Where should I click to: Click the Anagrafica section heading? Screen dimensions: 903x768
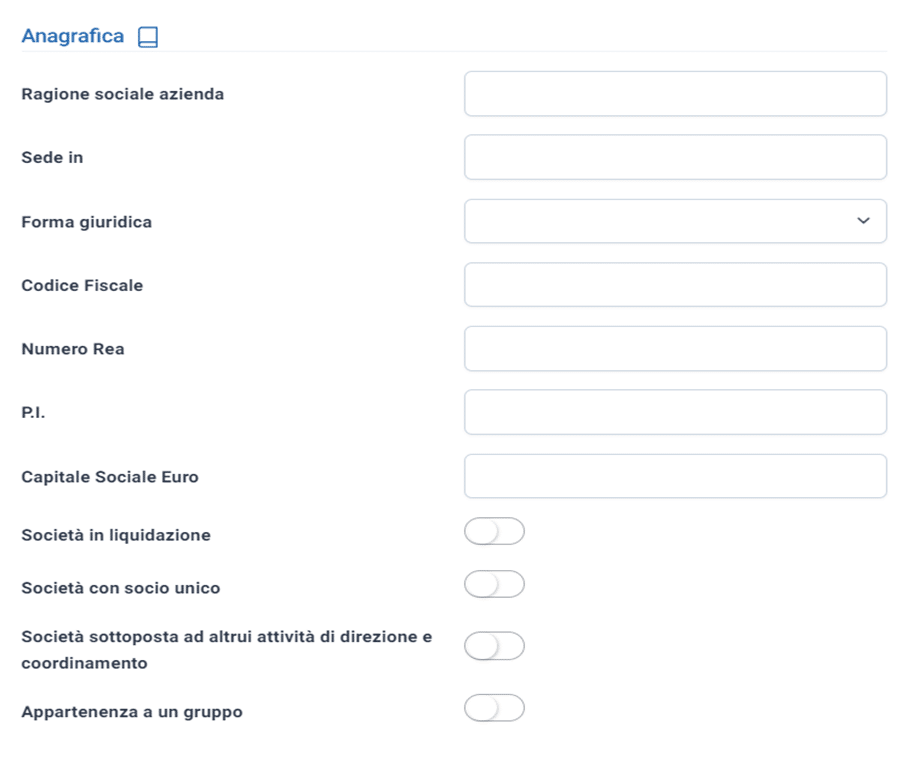[73, 36]
